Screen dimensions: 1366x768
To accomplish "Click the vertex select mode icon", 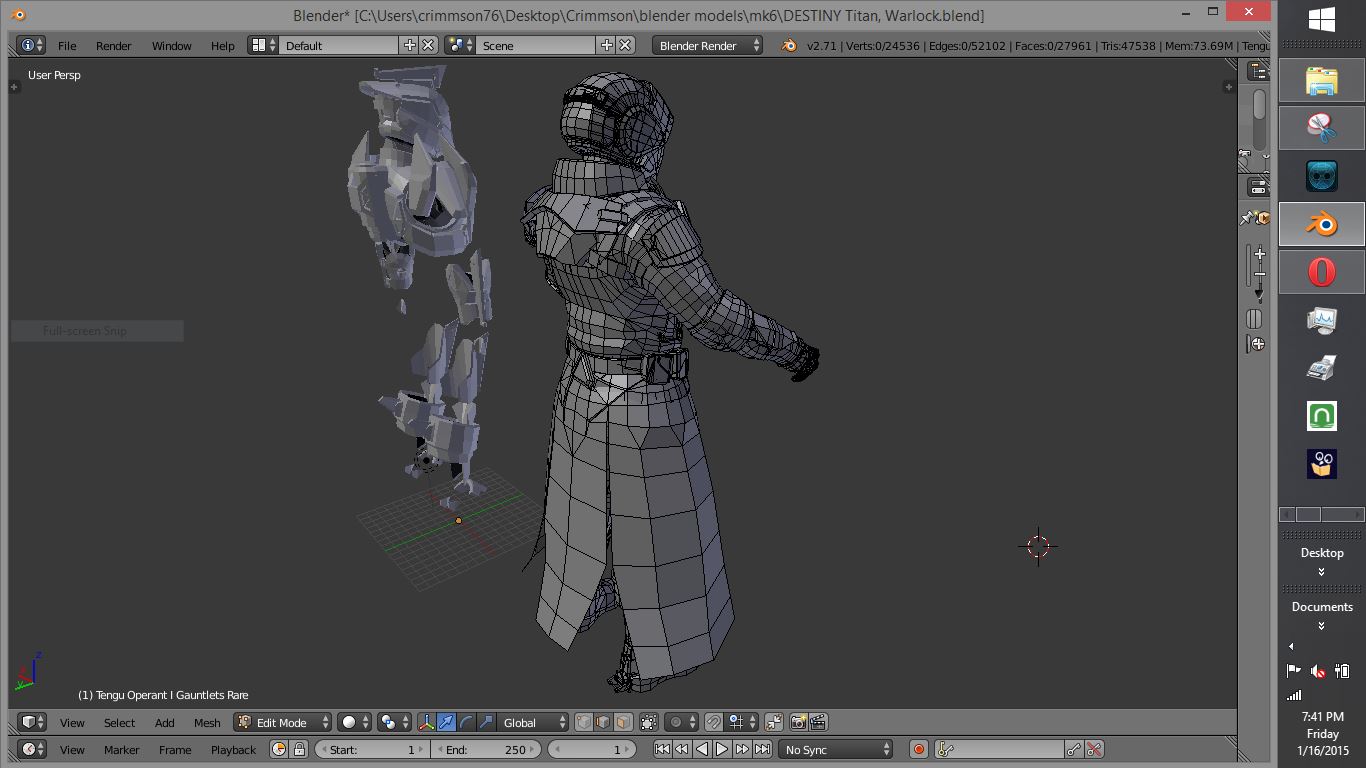I will [x=584, y=722].
